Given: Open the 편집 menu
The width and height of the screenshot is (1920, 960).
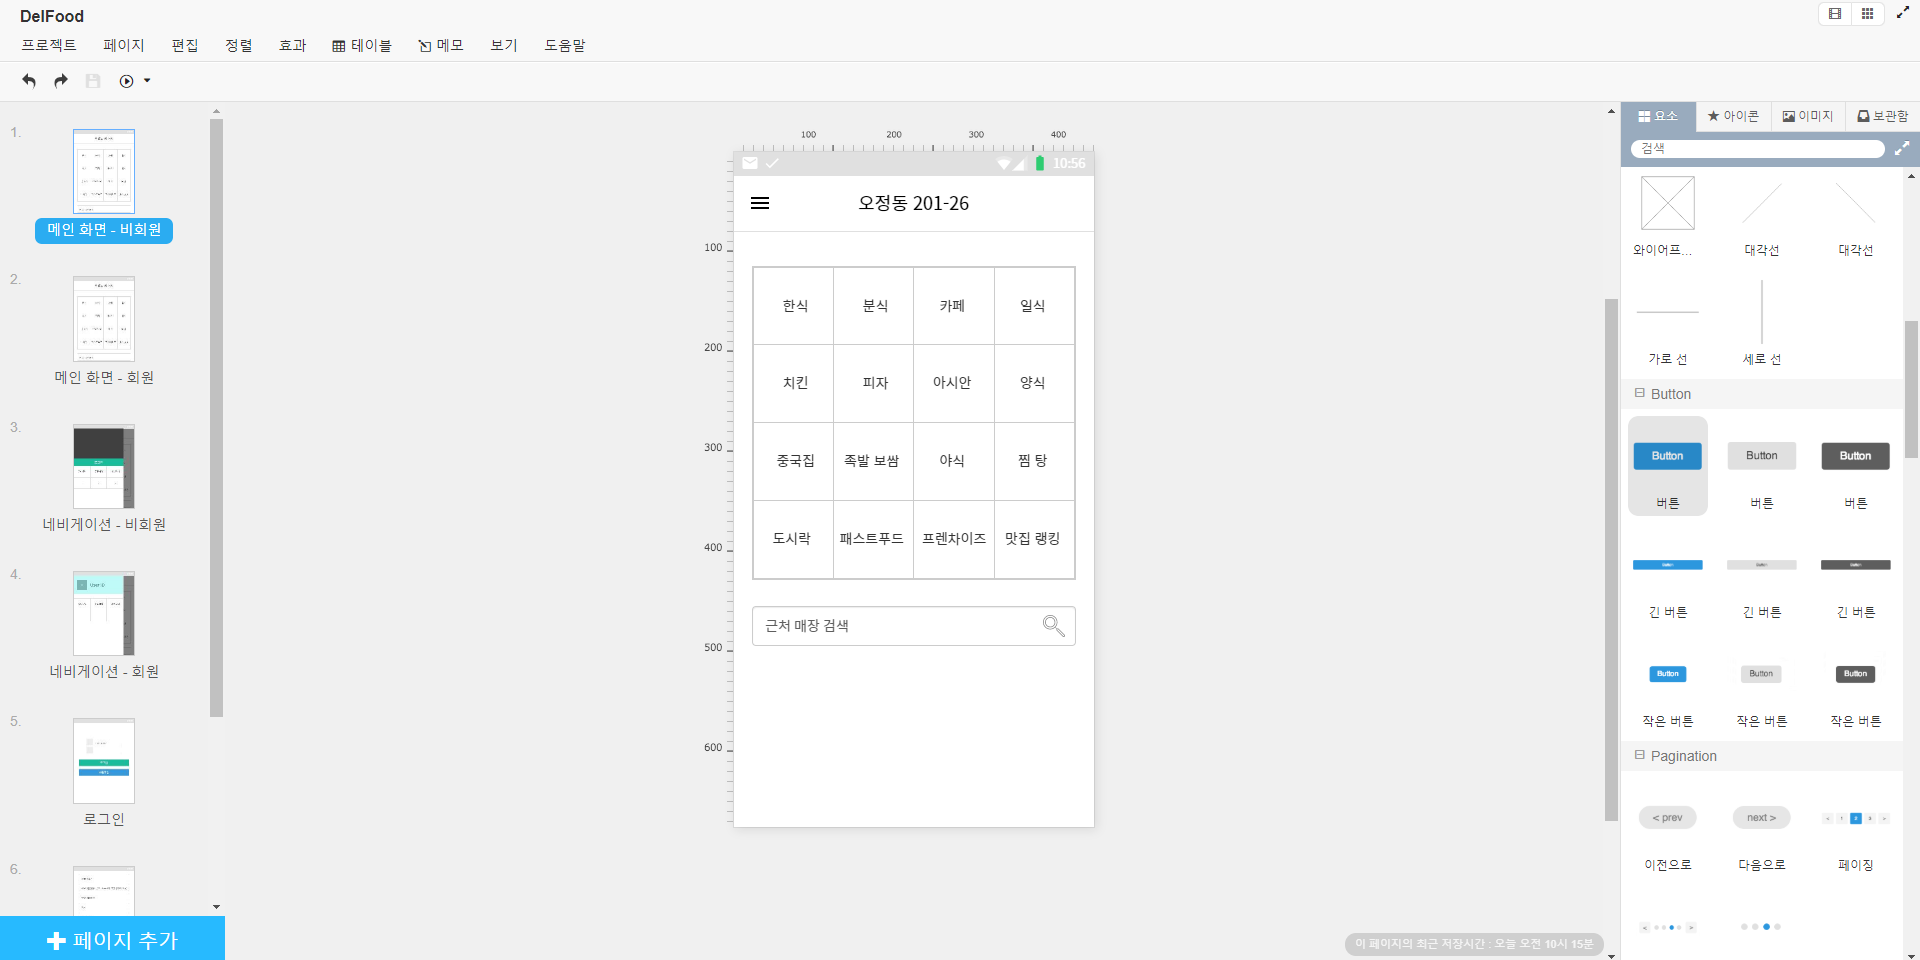Looking at the screenshot, I should [185, 45].
